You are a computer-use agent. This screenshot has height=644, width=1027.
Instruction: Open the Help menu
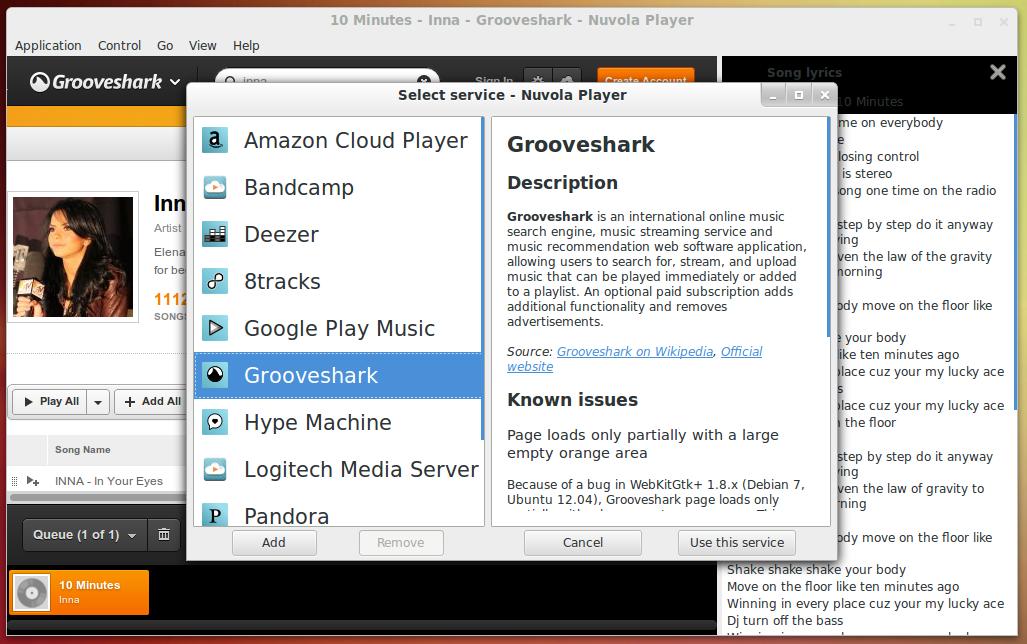tap(246, 45)
